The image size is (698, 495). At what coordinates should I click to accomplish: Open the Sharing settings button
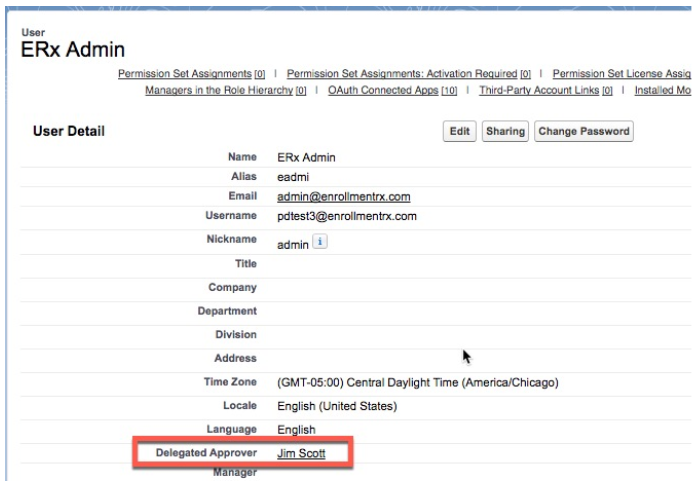505,131
